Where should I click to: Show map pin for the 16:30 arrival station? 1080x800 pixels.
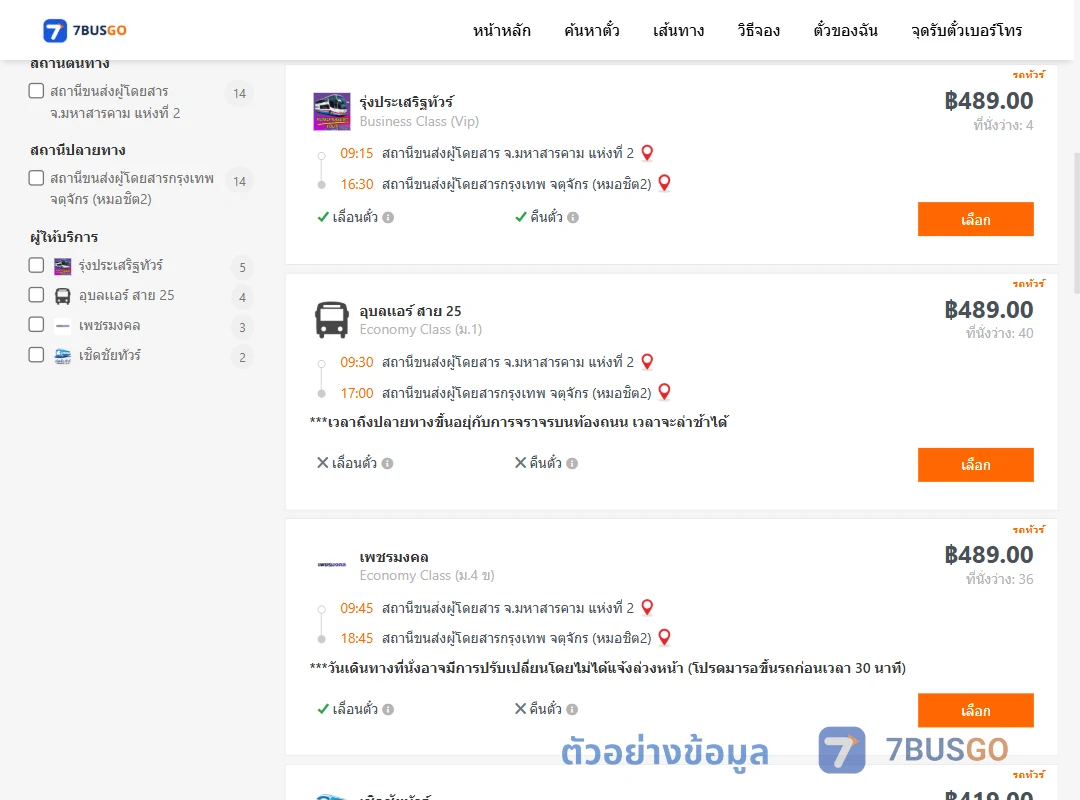(x=664, y=183)
